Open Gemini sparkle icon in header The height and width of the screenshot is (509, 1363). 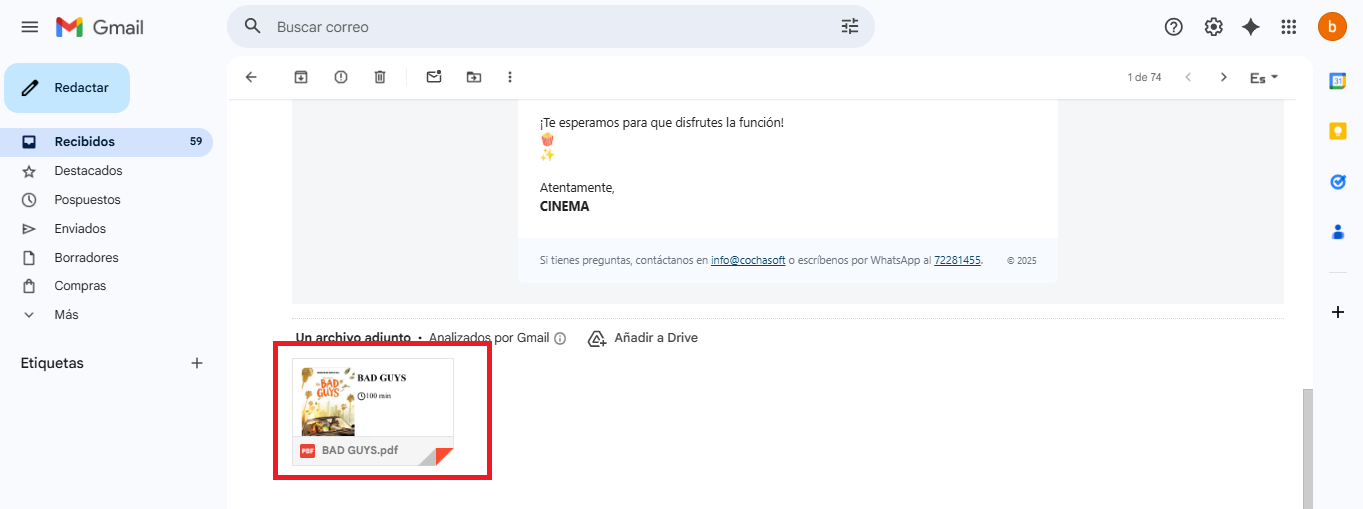tap(1251, 27)
